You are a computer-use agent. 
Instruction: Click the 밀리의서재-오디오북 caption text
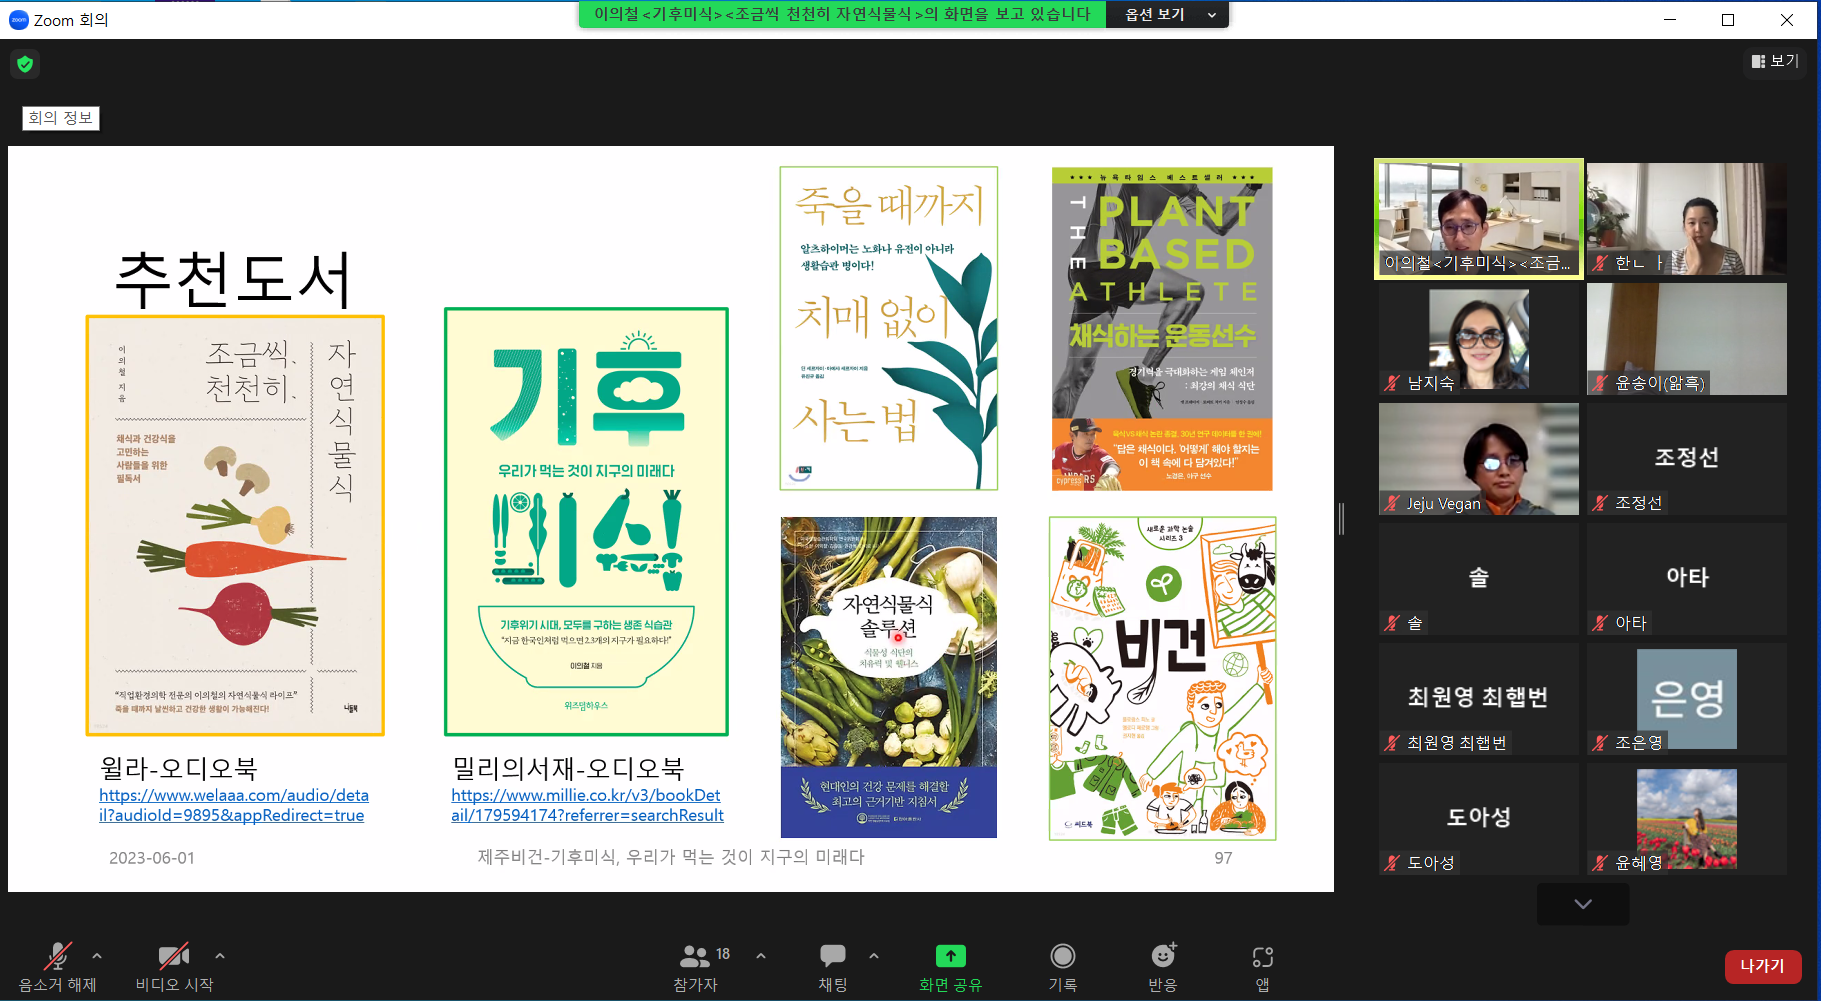[x=568, y=768]
